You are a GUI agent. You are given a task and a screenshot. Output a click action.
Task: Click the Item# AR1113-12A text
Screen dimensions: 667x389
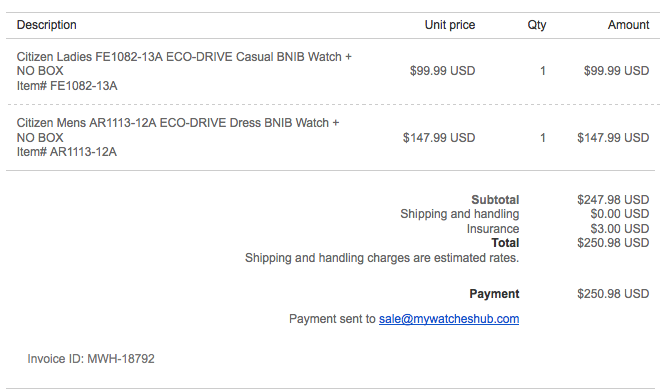(66, 152)
